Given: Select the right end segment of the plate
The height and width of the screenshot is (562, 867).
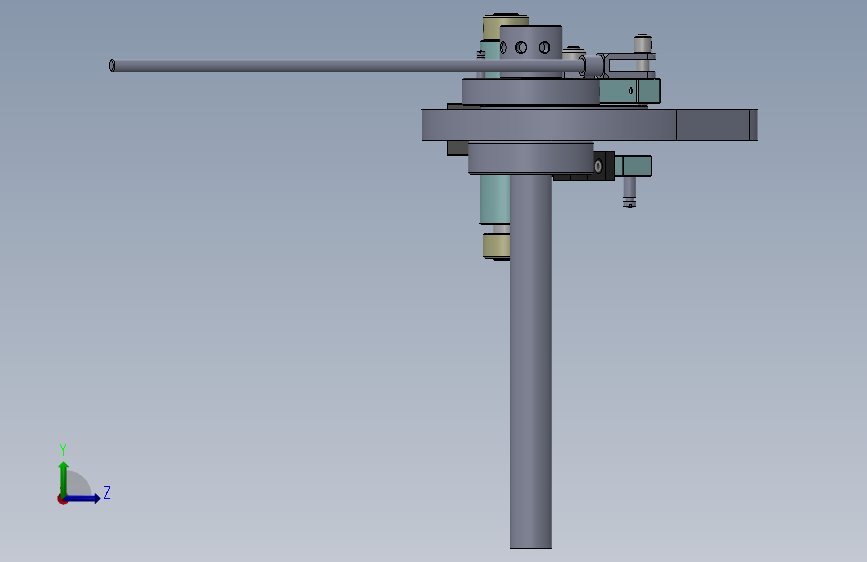Looking at the screenshot, I should [x=717, y=124].
